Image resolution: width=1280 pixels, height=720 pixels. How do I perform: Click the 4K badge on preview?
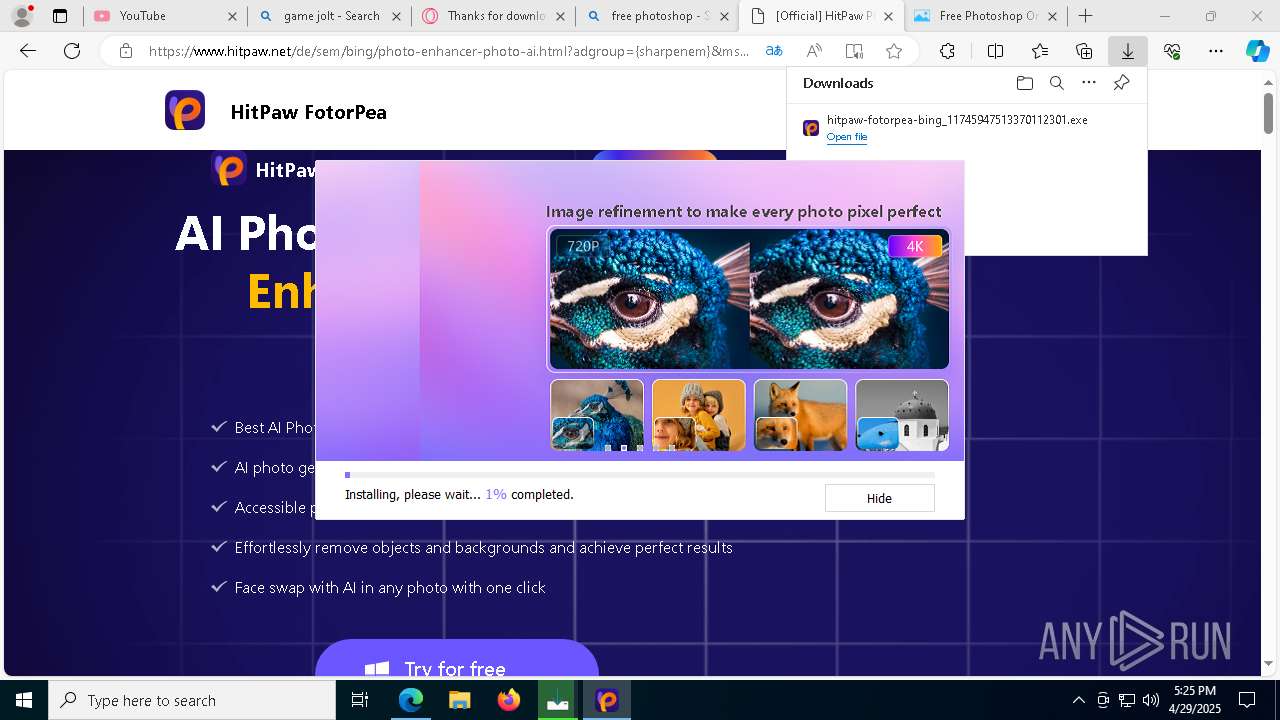915,246
